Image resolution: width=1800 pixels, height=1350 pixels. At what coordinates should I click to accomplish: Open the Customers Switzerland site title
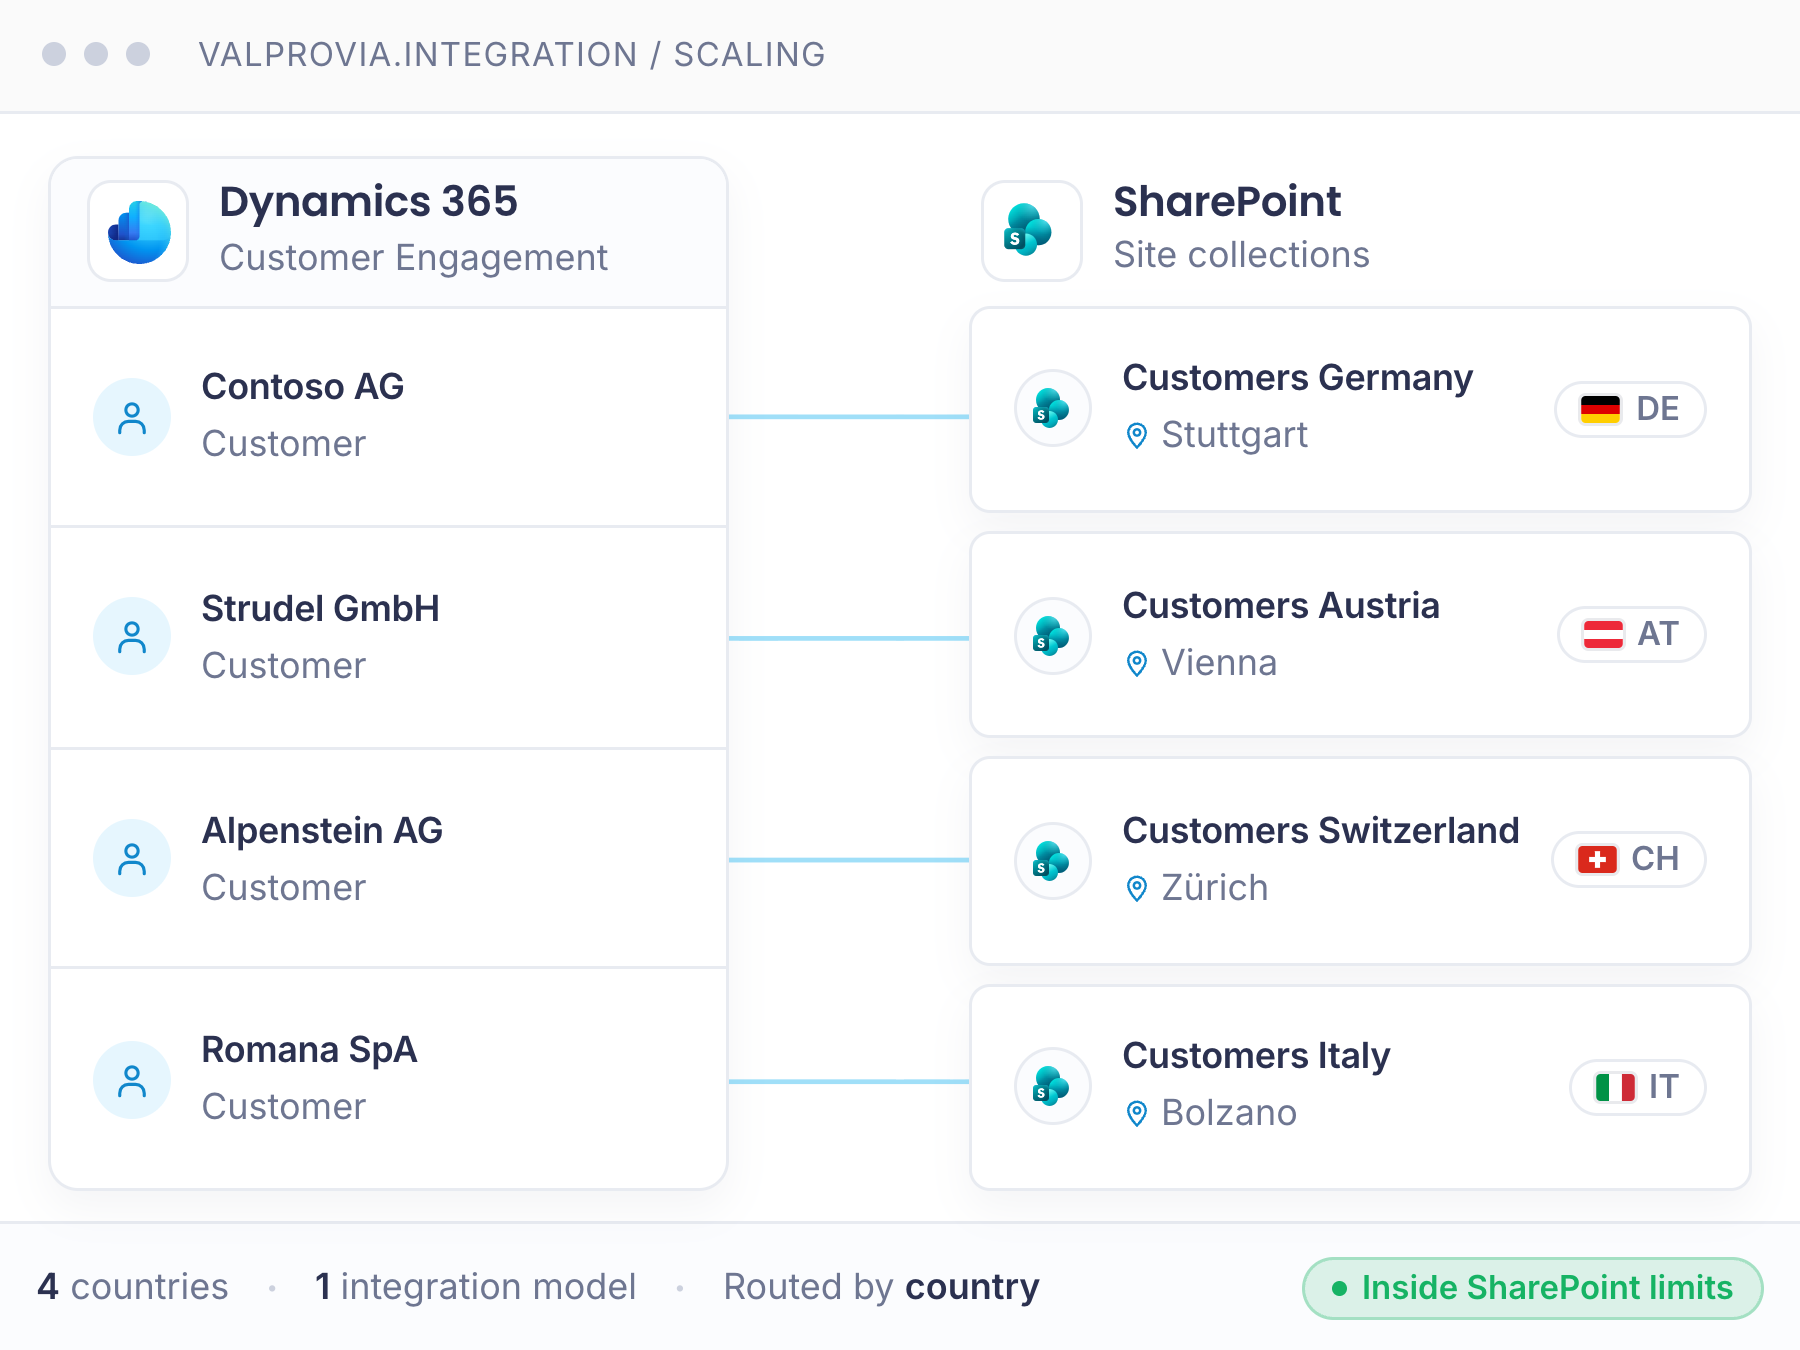[x=1321, y=831]
